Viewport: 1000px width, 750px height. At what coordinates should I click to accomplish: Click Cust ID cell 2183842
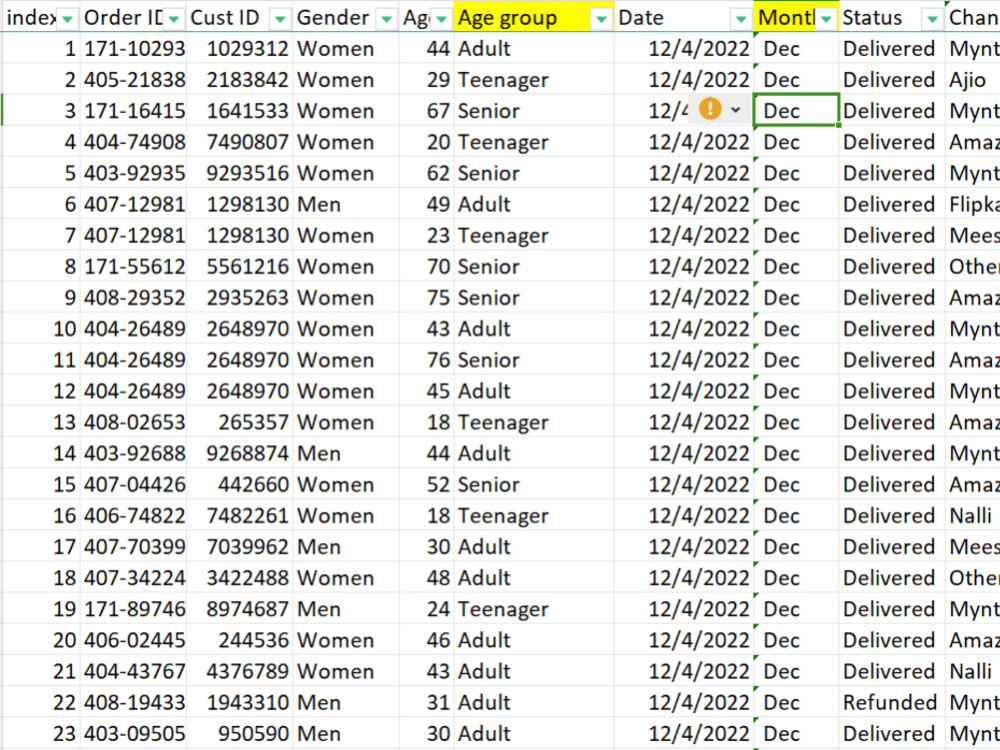(240, 80)
